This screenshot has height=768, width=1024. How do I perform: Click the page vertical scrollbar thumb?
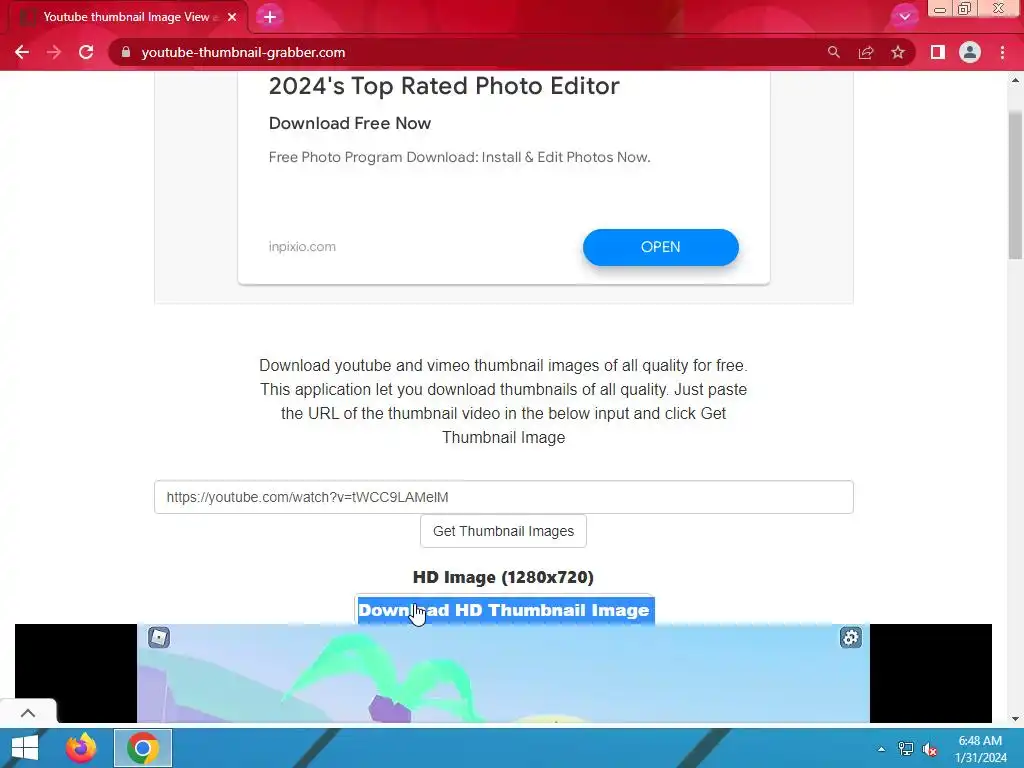(x=1015, y=185)
